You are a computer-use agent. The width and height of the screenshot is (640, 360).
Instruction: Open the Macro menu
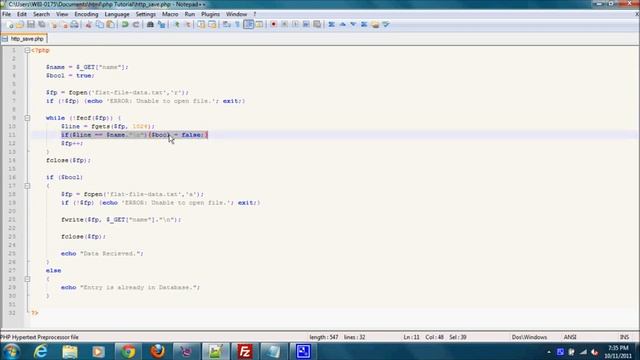coord(170,14)
